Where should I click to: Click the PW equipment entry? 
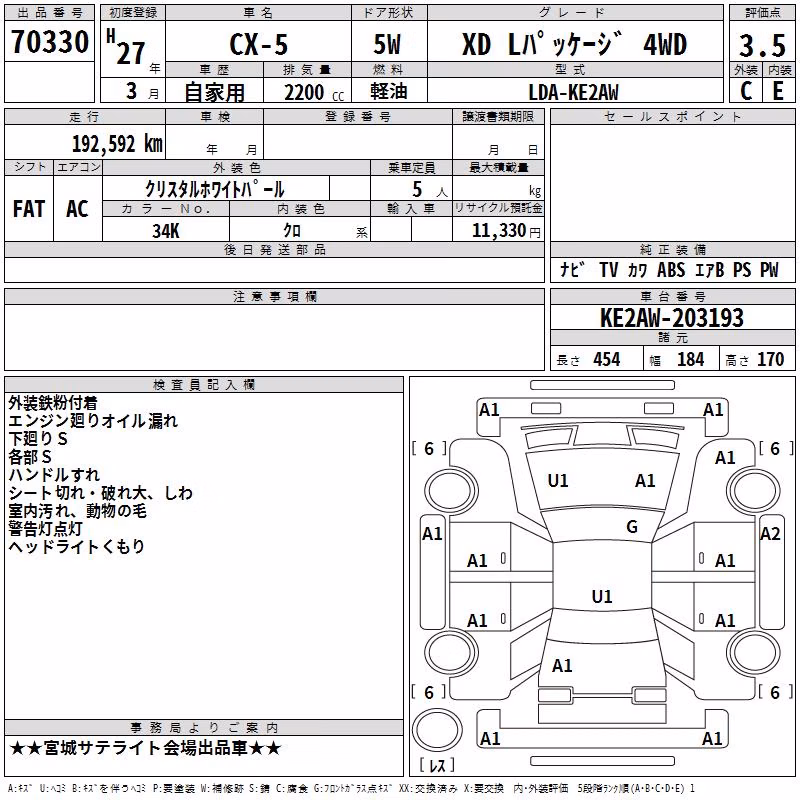coord(770,270)
